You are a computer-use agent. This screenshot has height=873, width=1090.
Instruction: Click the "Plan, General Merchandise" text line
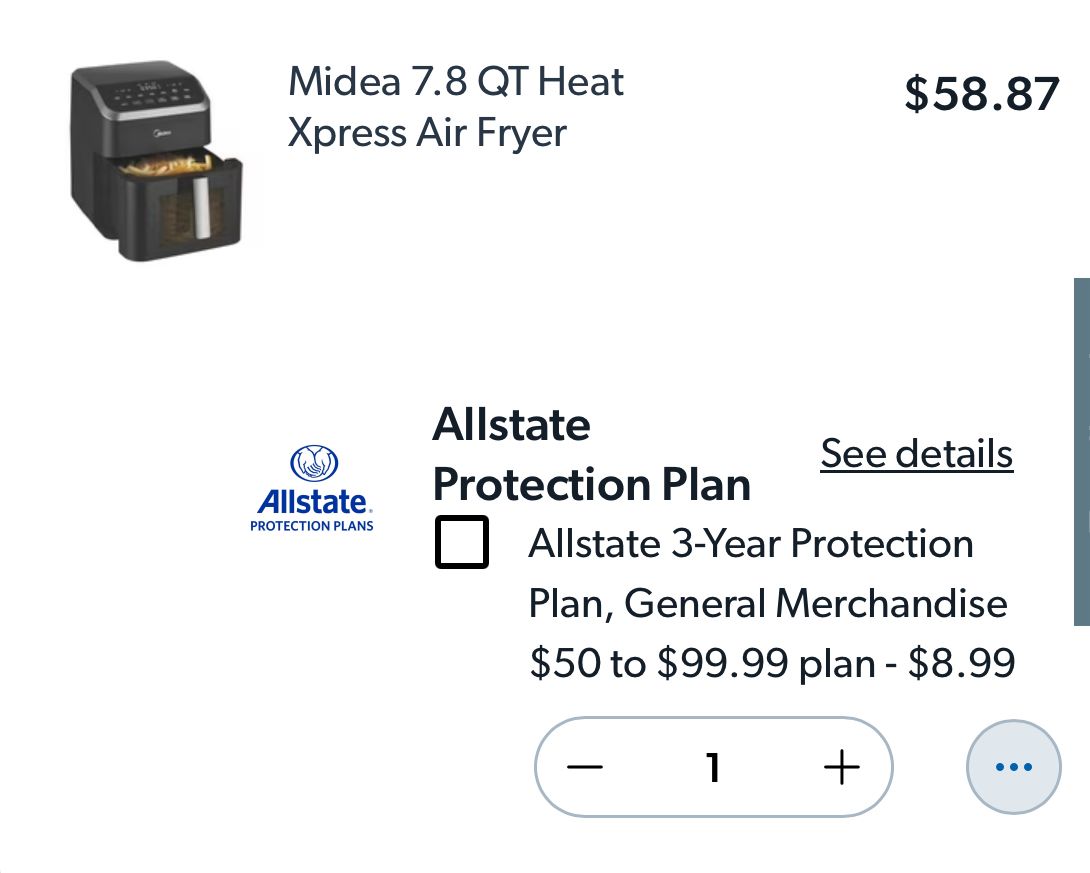(767, 603)
